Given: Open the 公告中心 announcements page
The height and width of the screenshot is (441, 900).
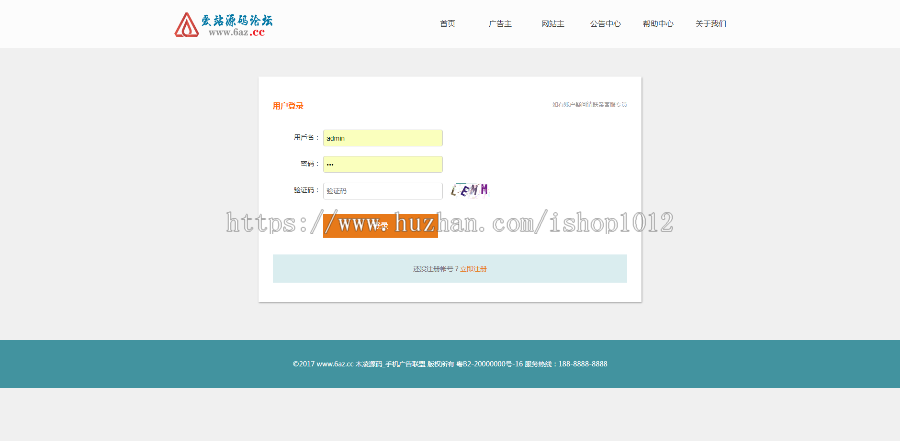Looking at the screenshot, I should pos(605,23).
